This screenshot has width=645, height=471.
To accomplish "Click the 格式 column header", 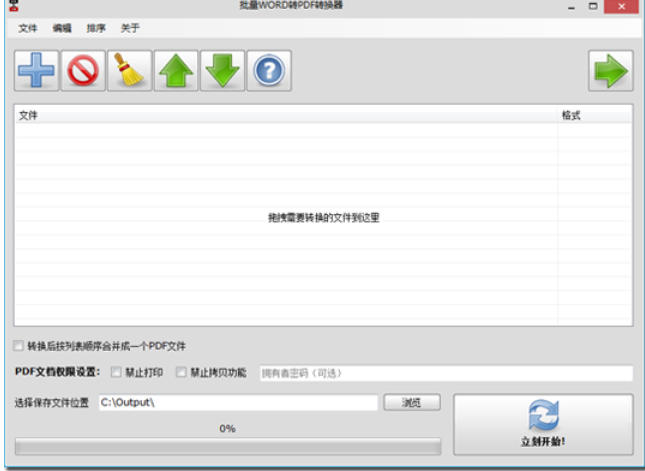I will (594, 115).
